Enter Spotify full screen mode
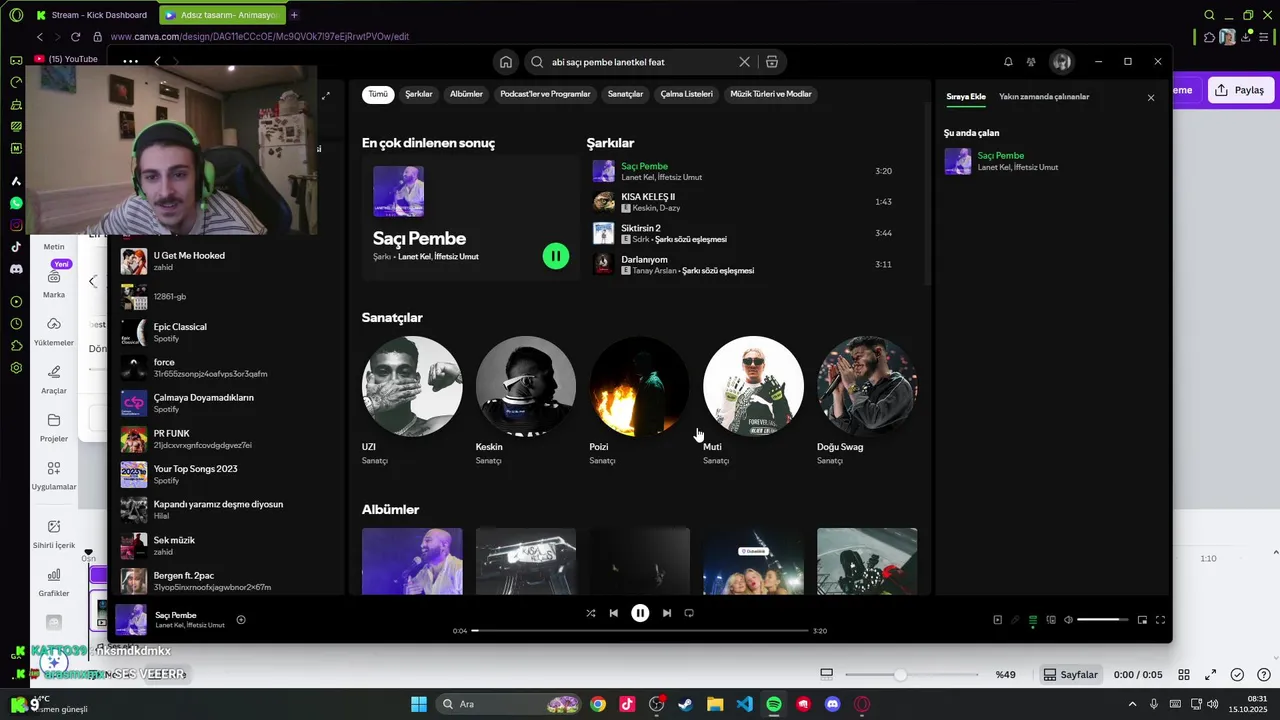The image size is (1280, 720). (1161, 620)
